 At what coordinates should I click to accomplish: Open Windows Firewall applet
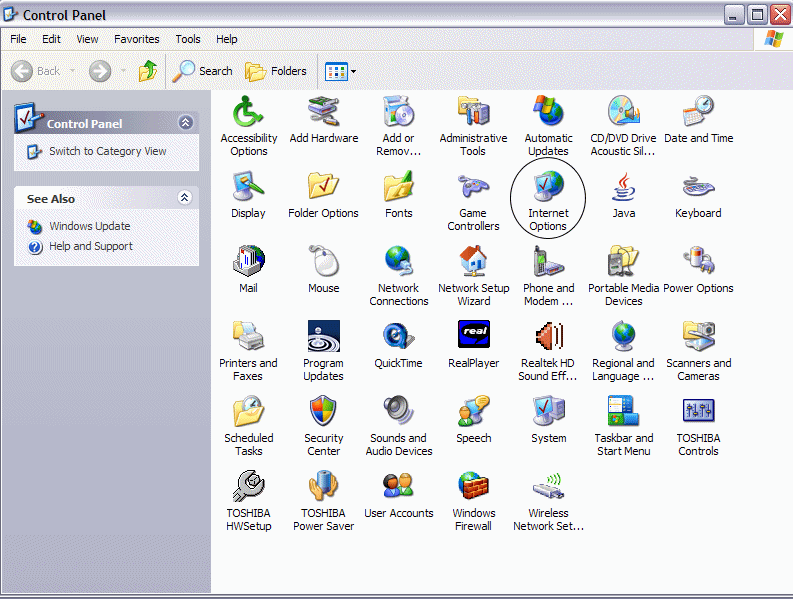pyautogui.click(x=473, y=487)
